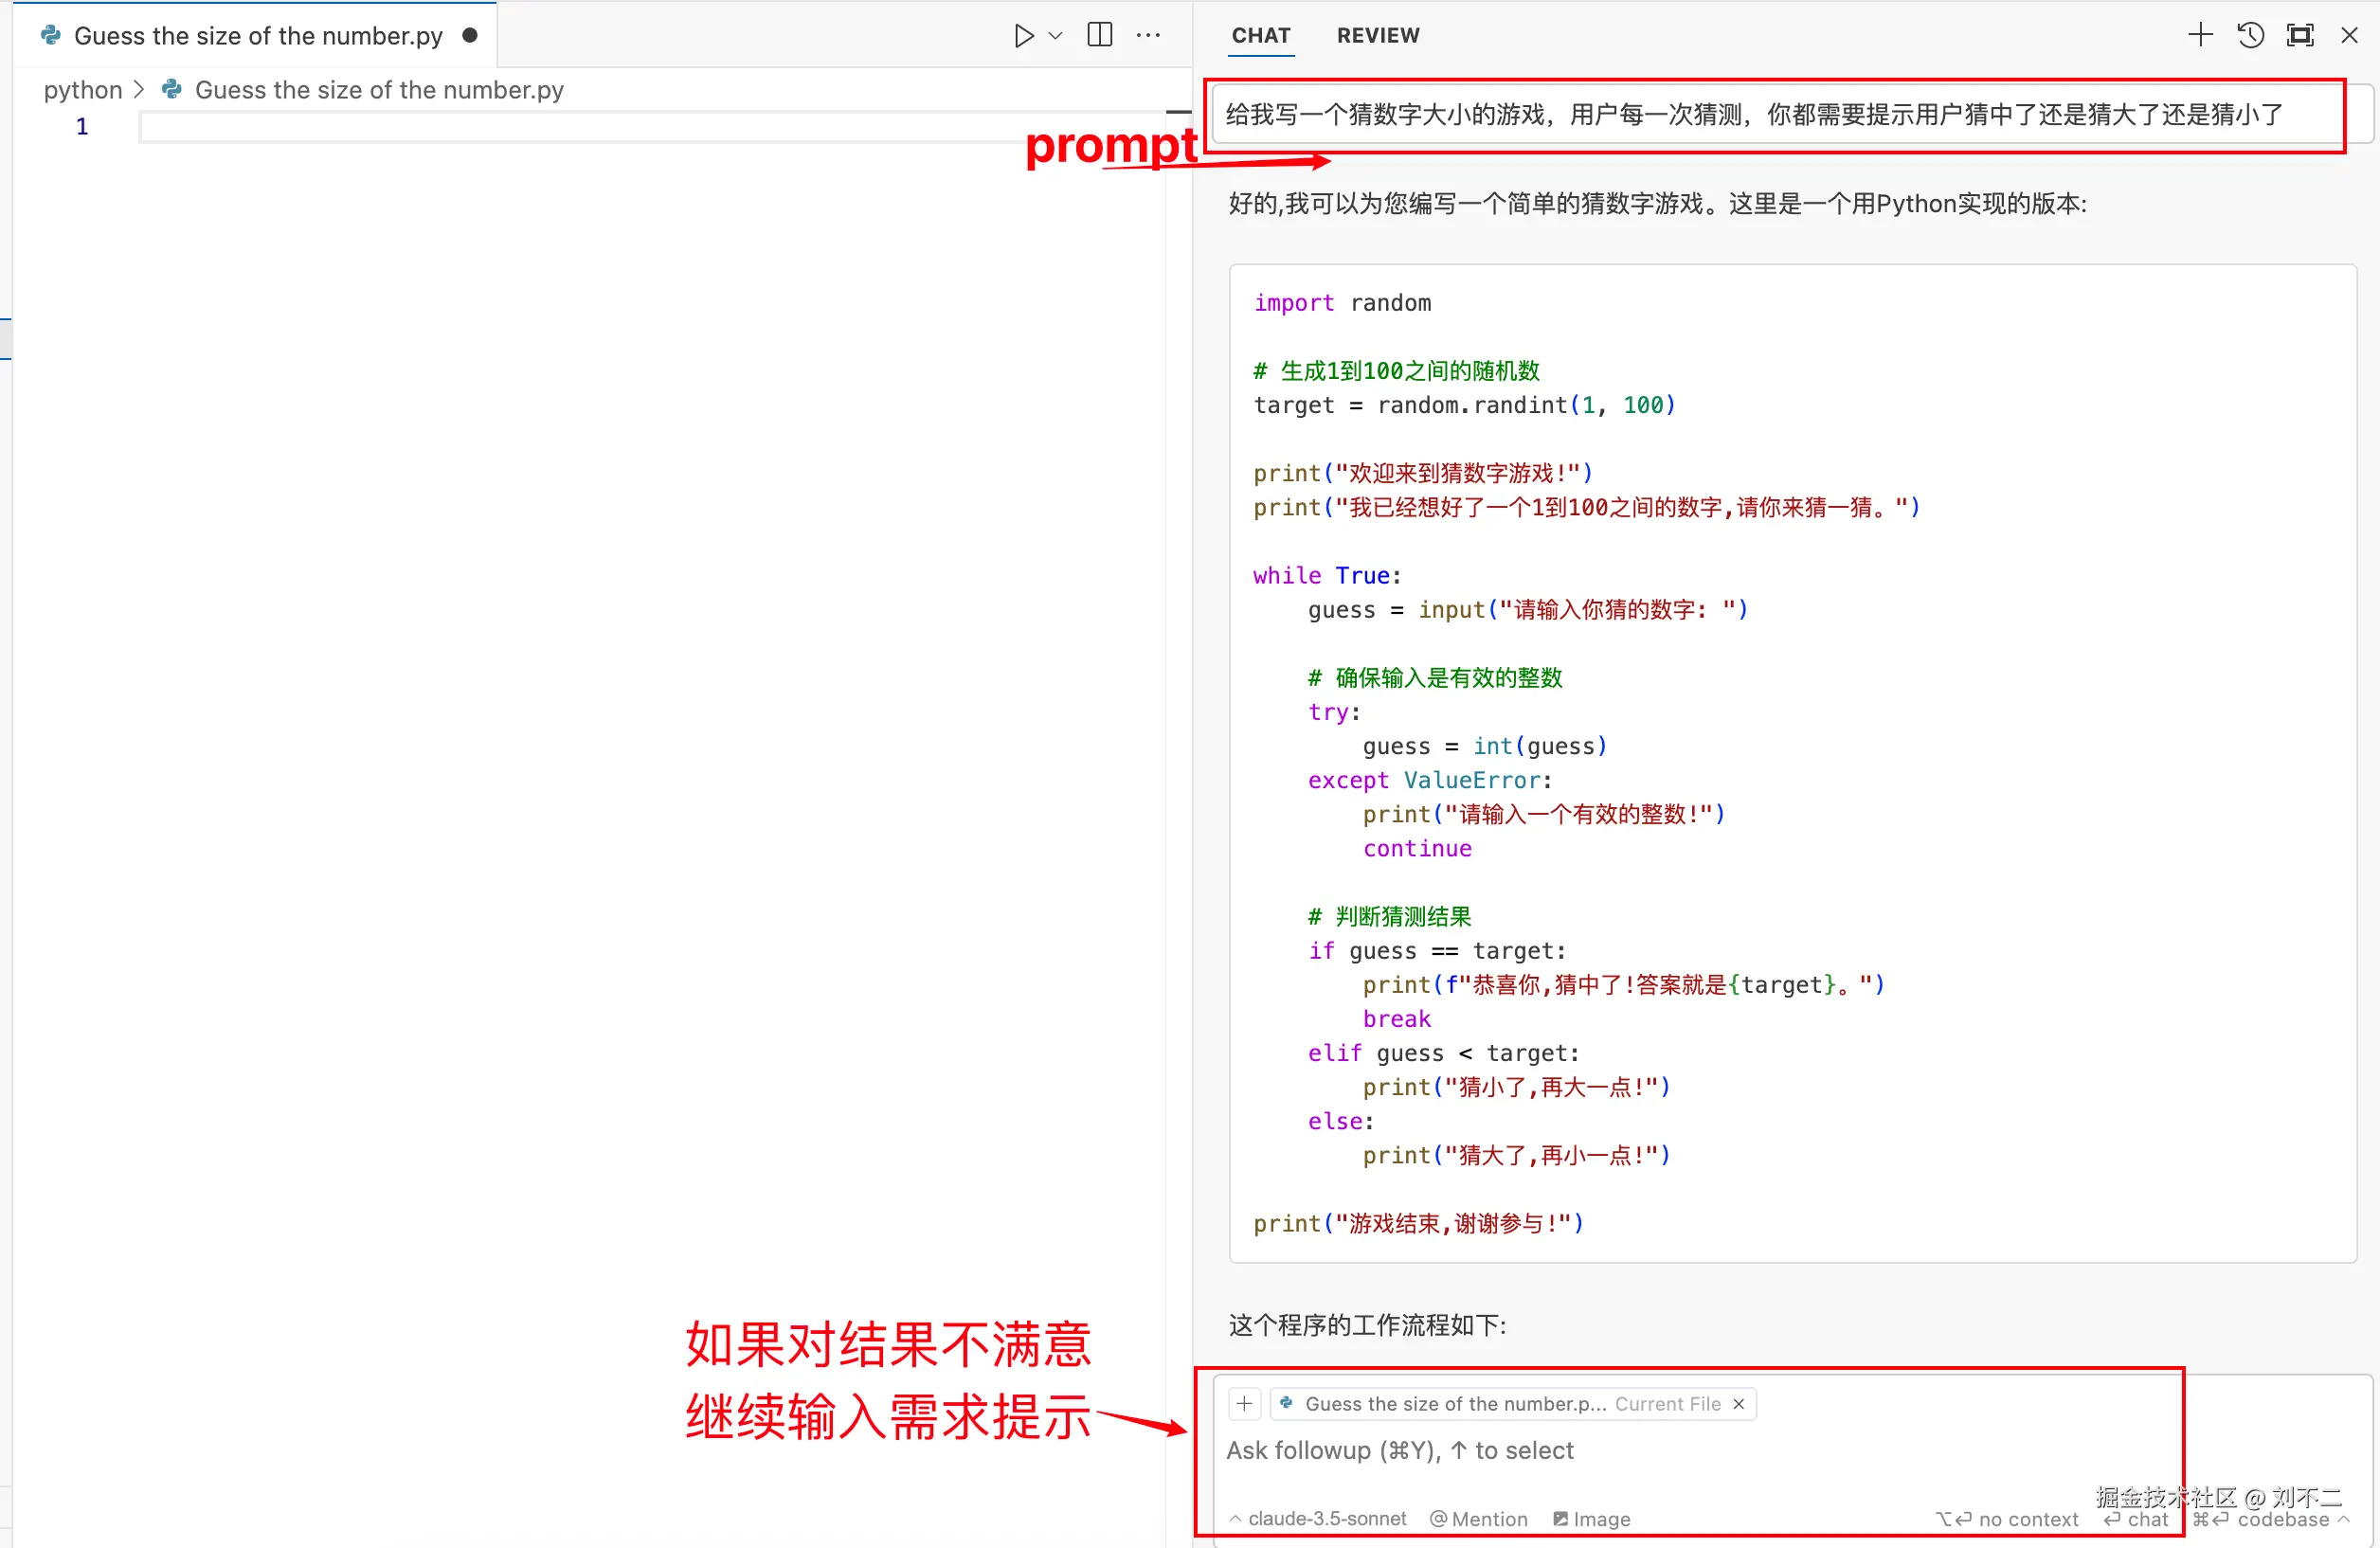Click python folder in breadcrumb
Image resolution: width=2380 pixels, height=1548 pixels.
82,90
